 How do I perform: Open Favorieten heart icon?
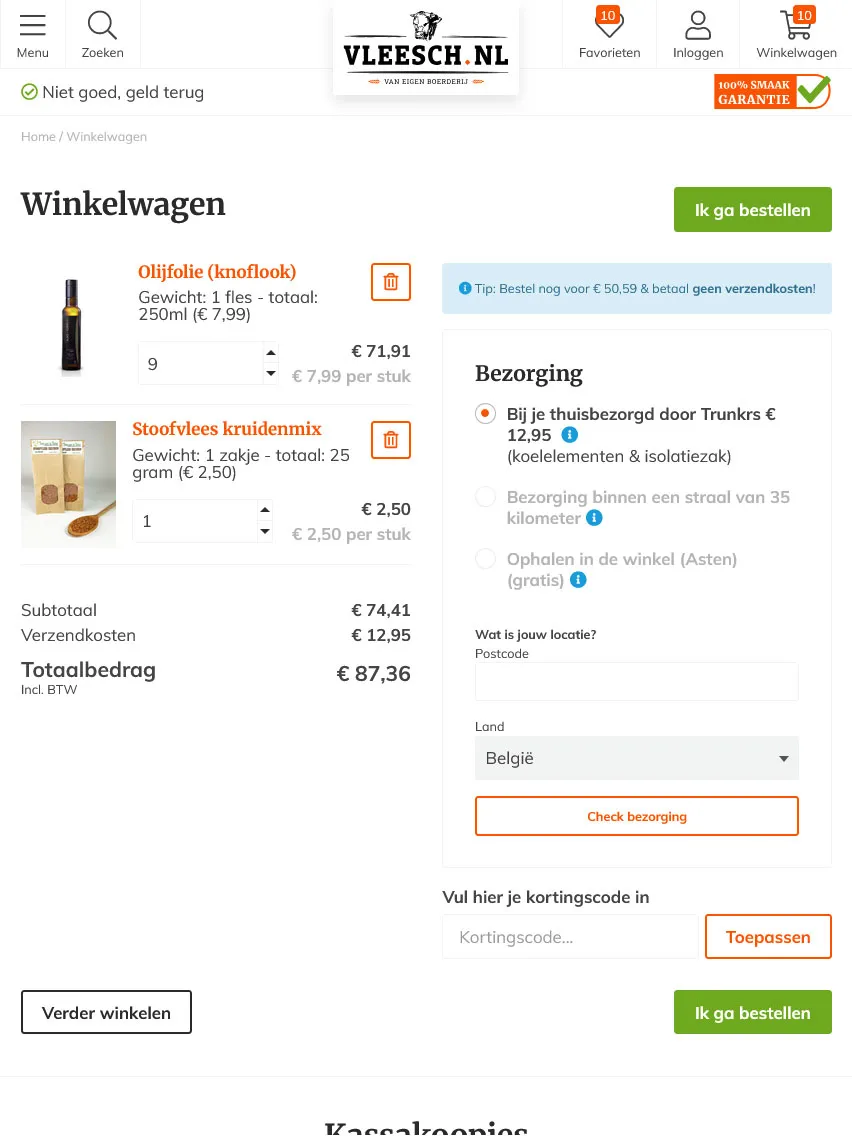click(609, 26)
